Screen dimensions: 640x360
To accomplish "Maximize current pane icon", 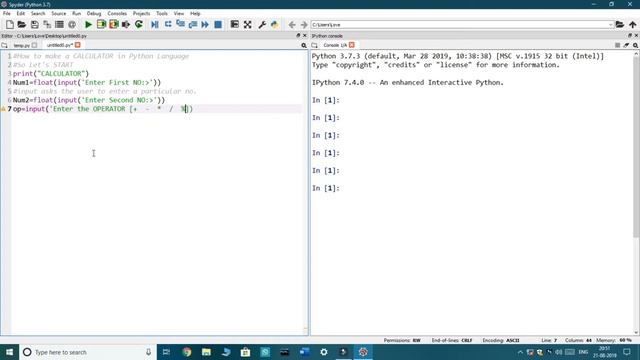I will [x=234, y=24].
